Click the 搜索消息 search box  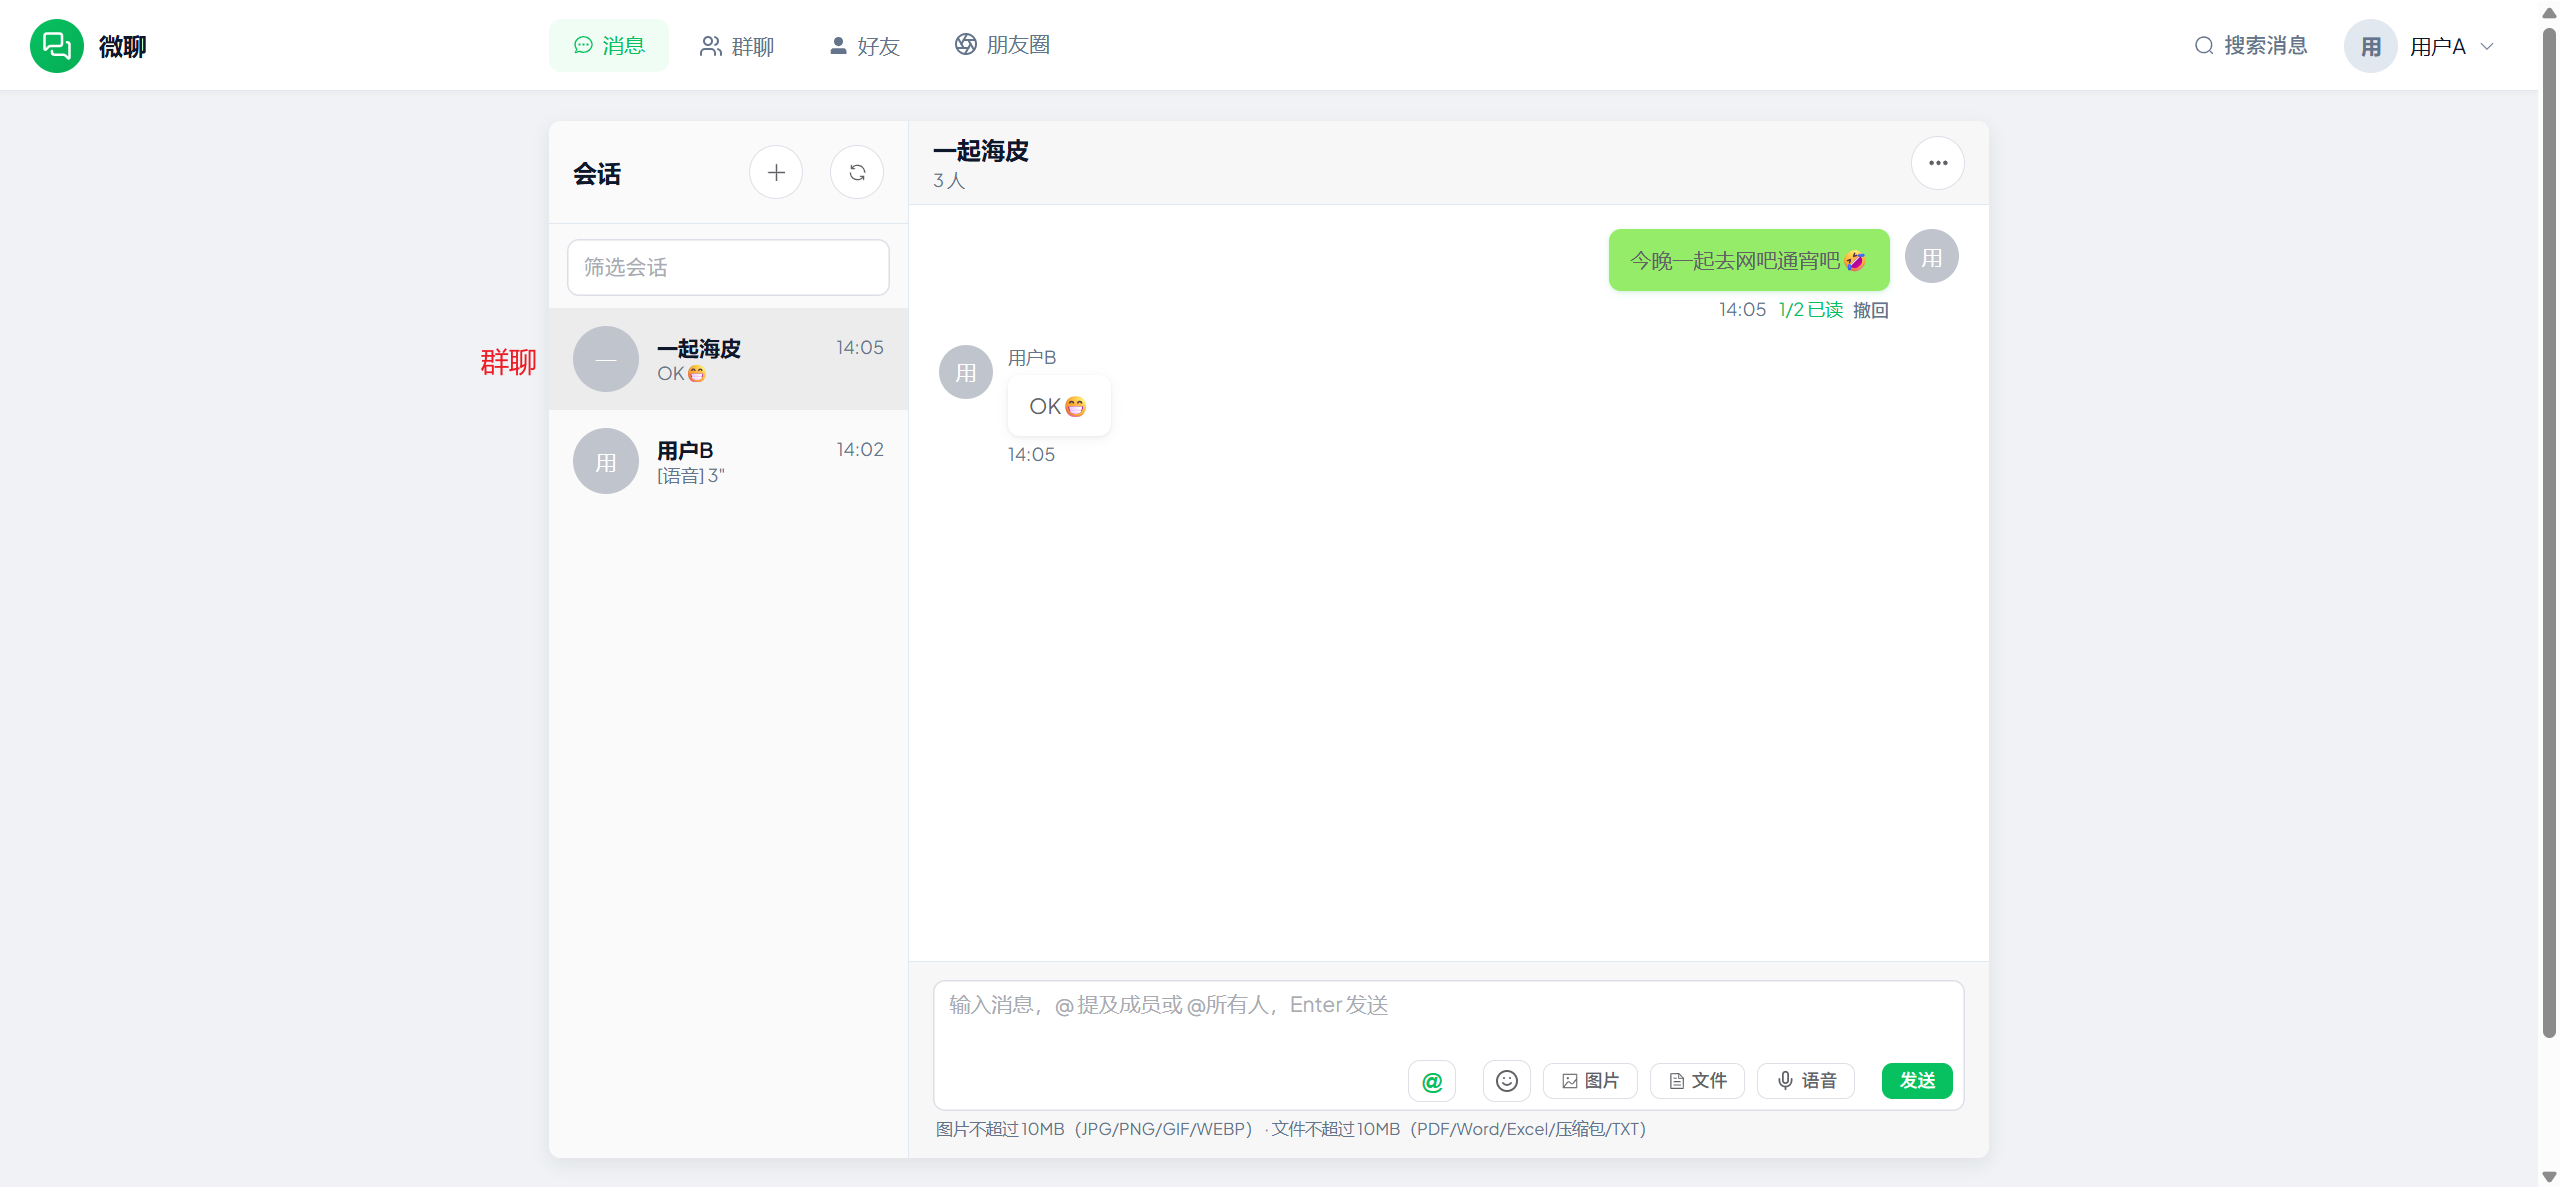coord(2250,46)
